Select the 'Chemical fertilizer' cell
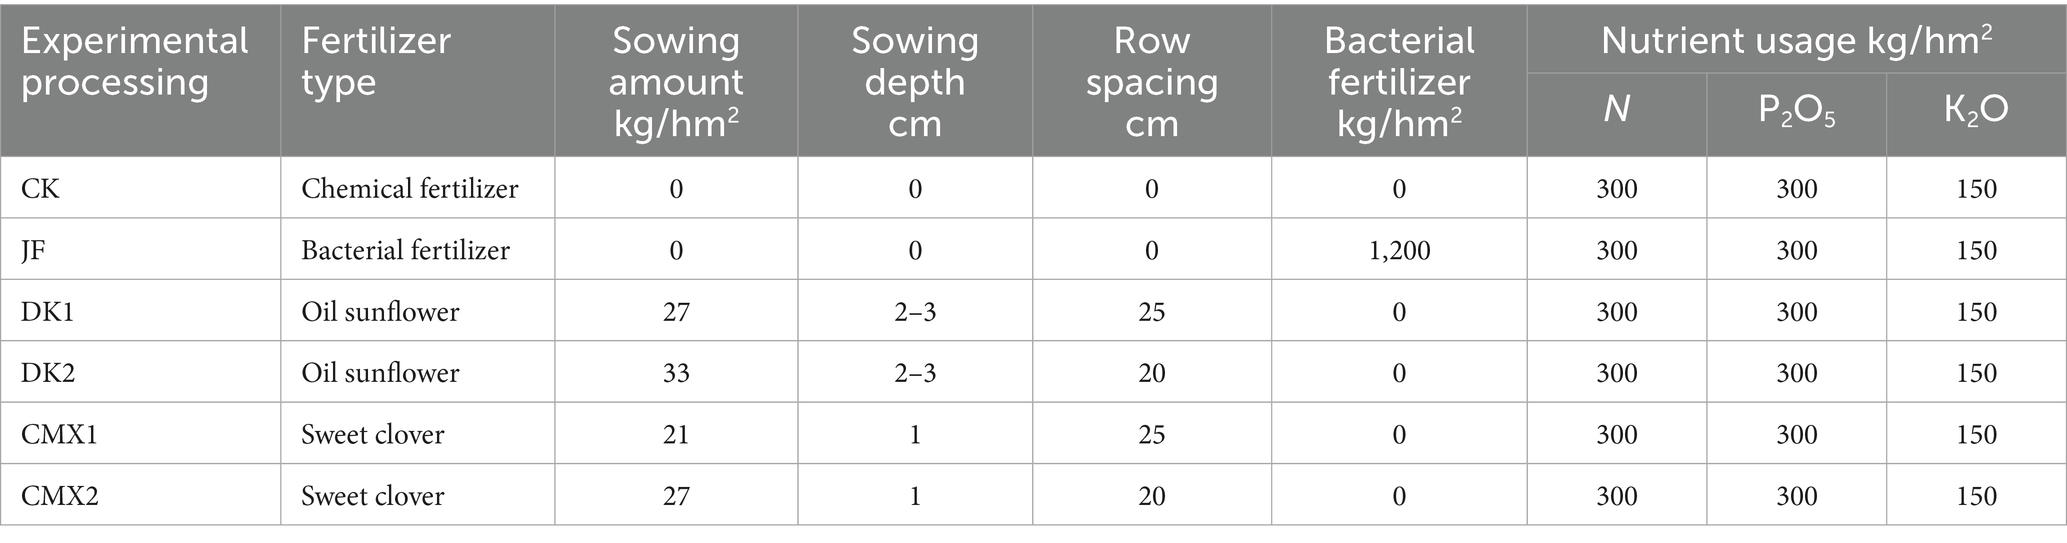This screenshot has width=2067, height=543. tap(410, 189)
